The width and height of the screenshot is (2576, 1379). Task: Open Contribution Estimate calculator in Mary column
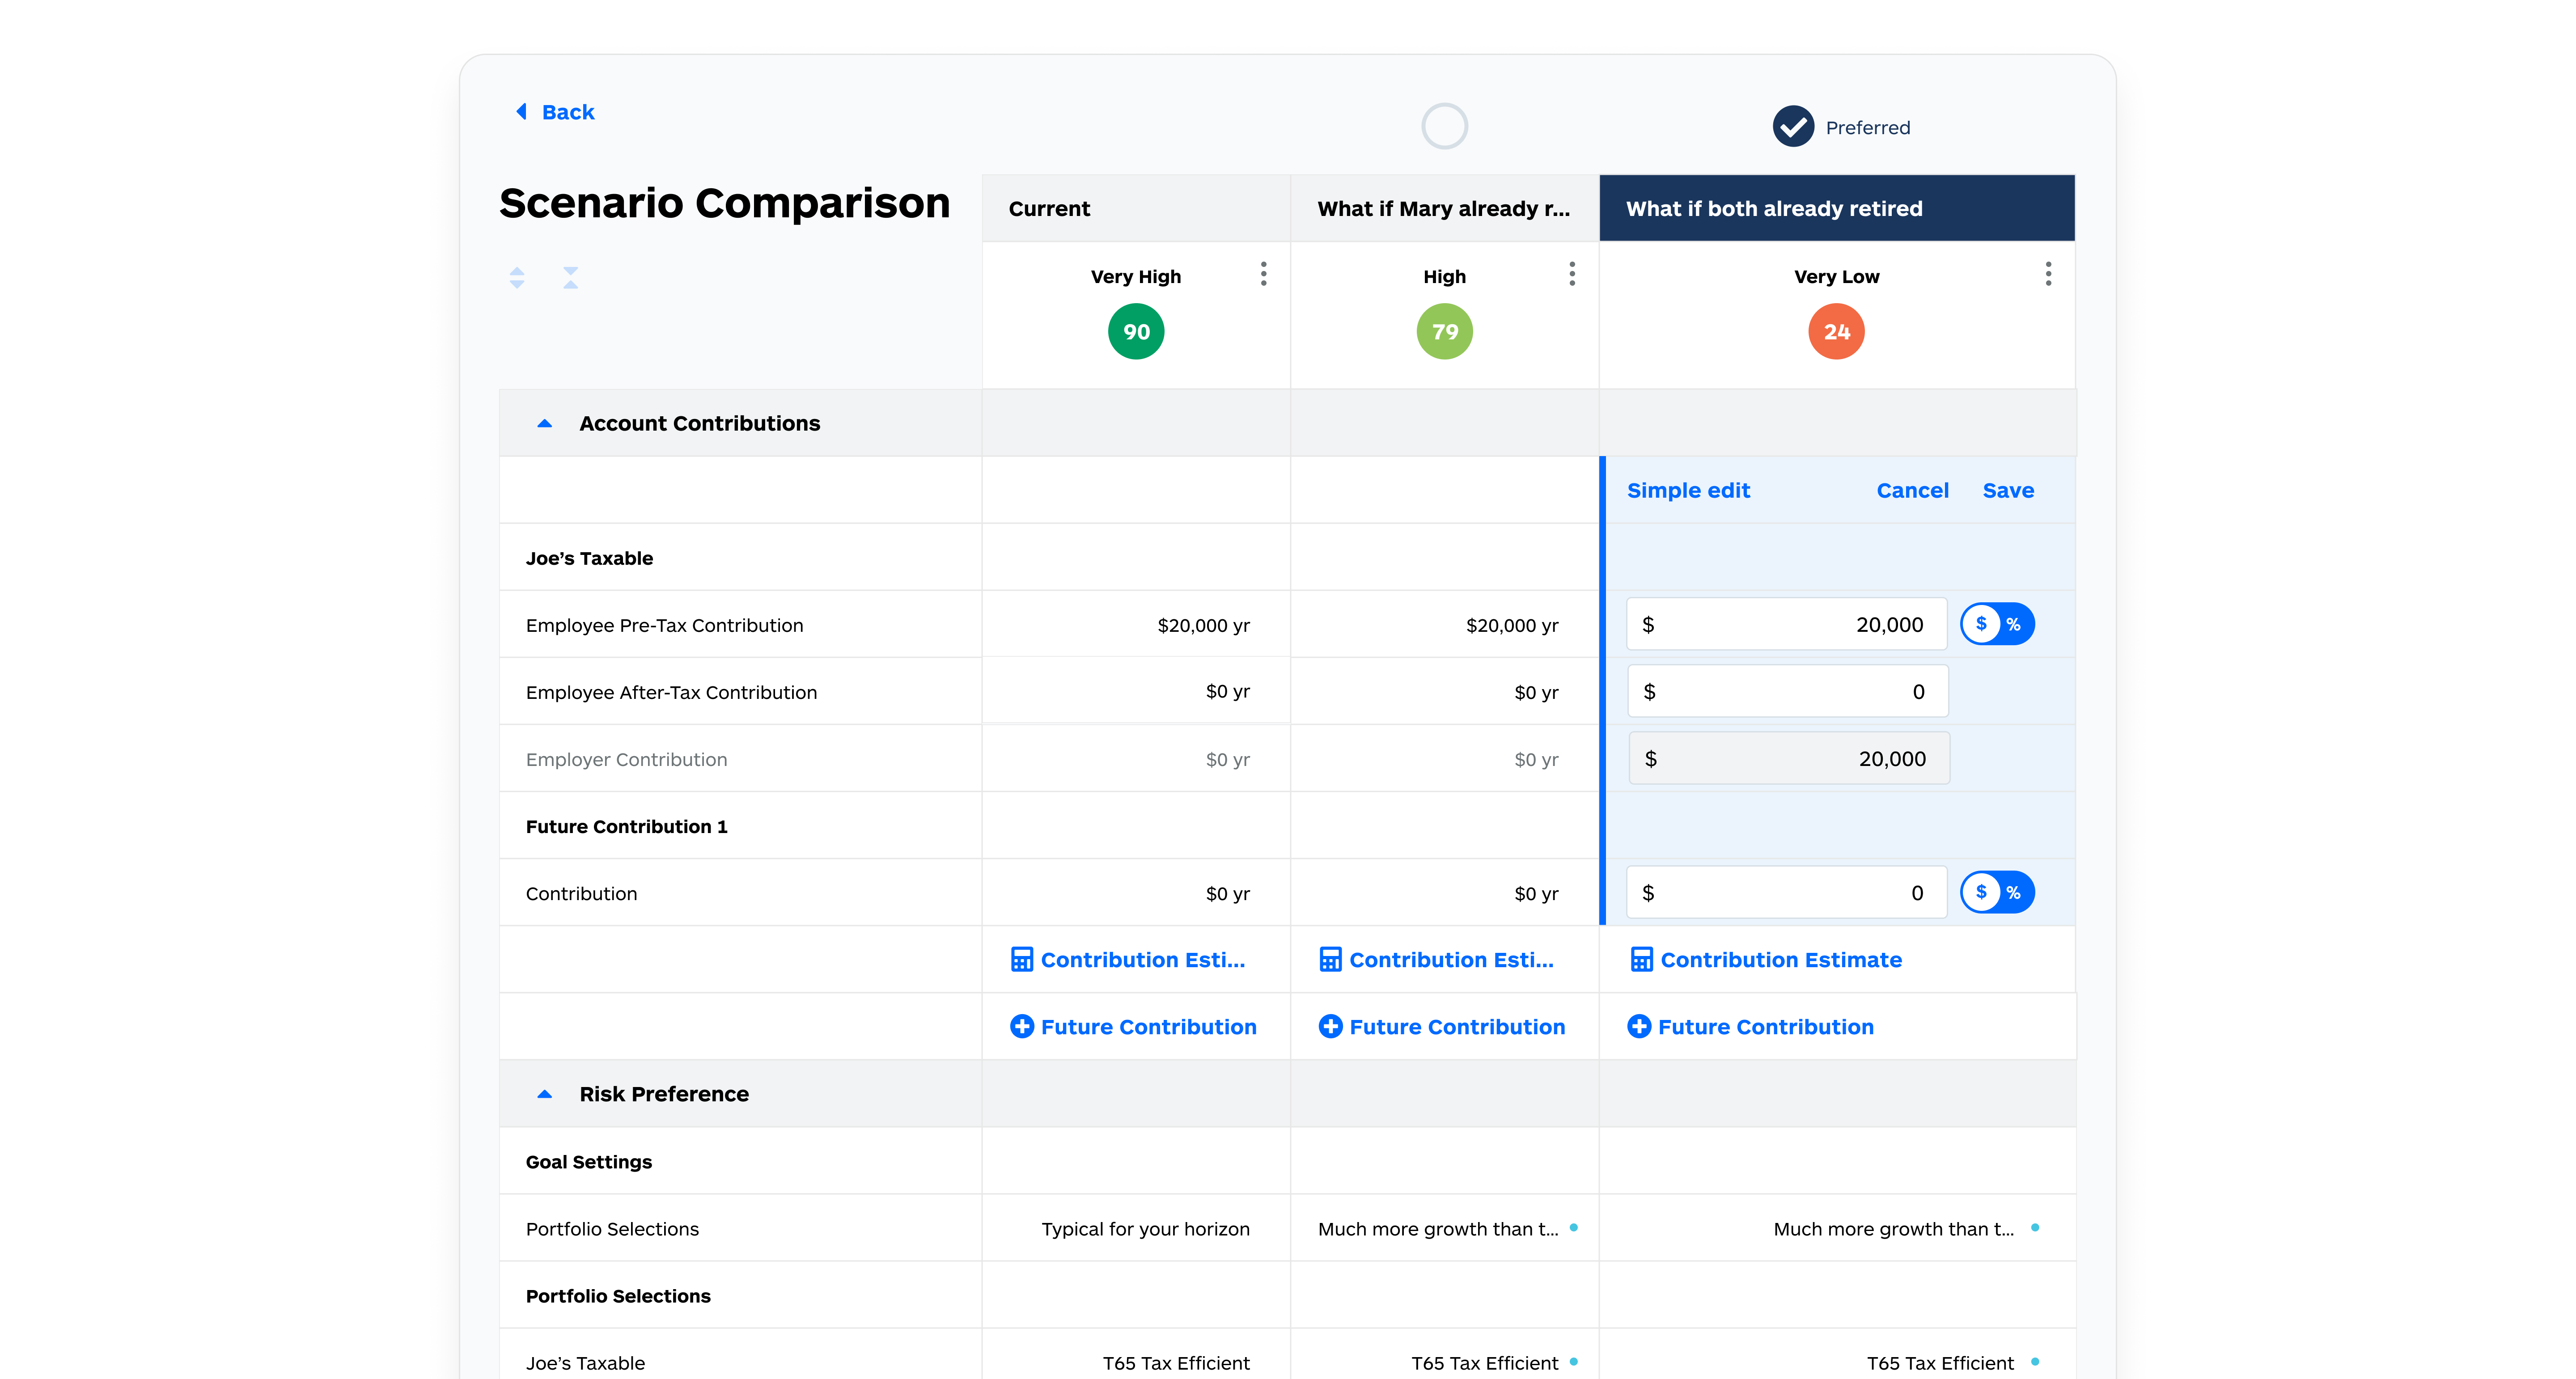(1436, 960)
